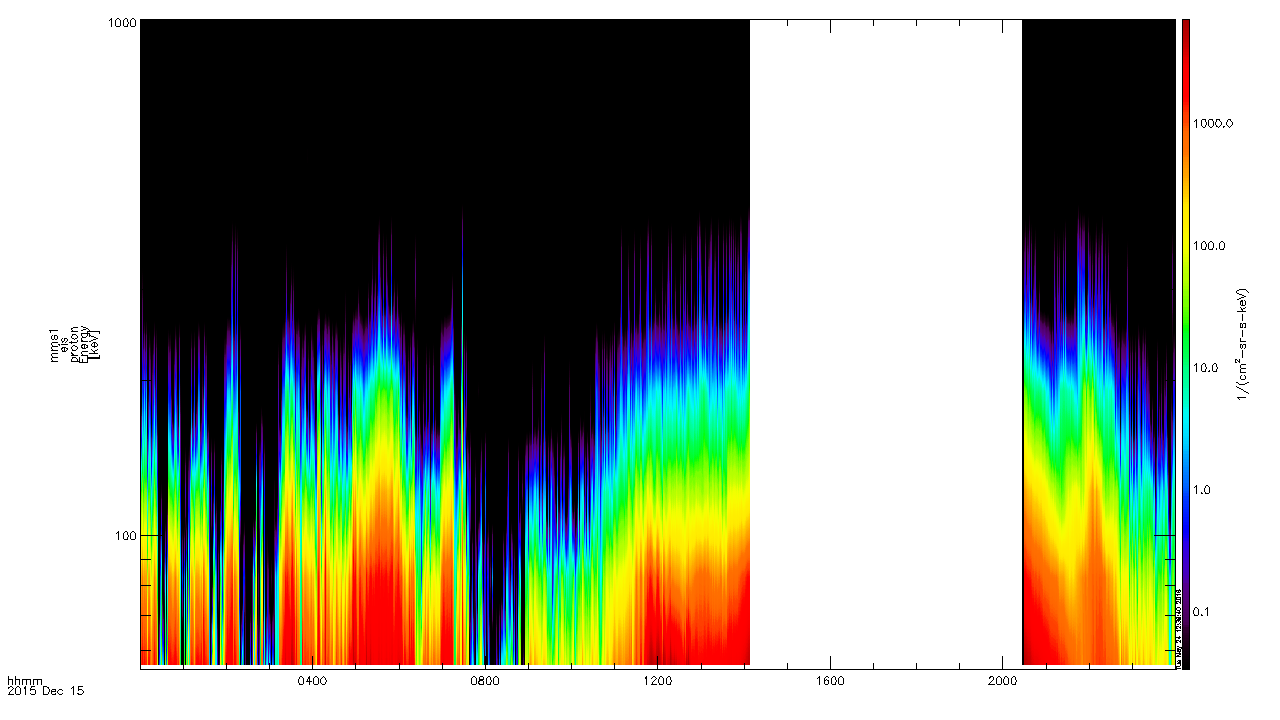
Task: Click the colorbar 1000.0 value label
Action: pyautogui.click(x=1213, y=123)
